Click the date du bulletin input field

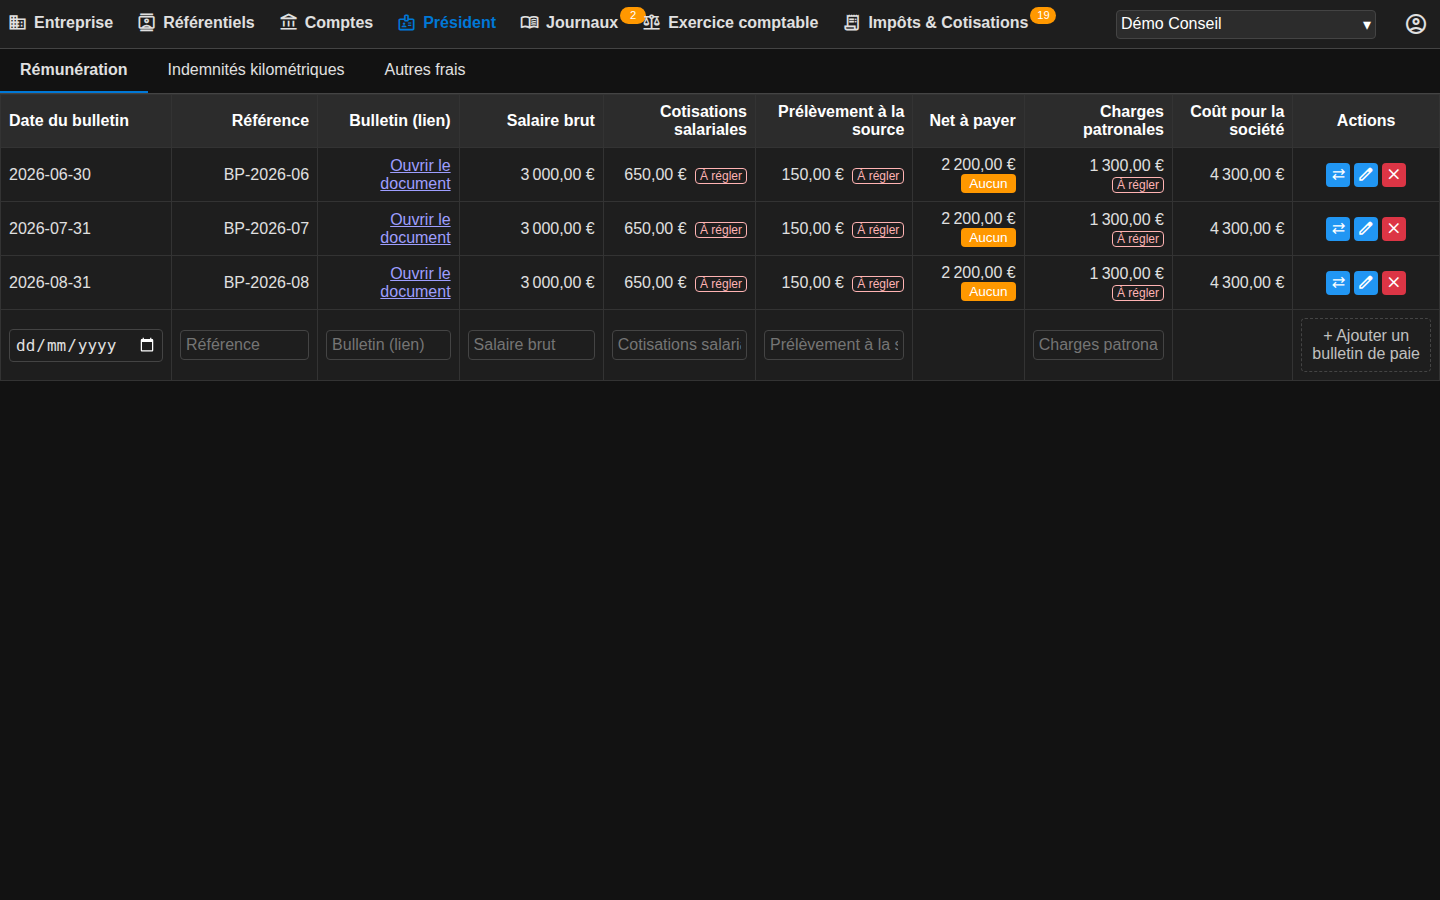click(86, 345)
